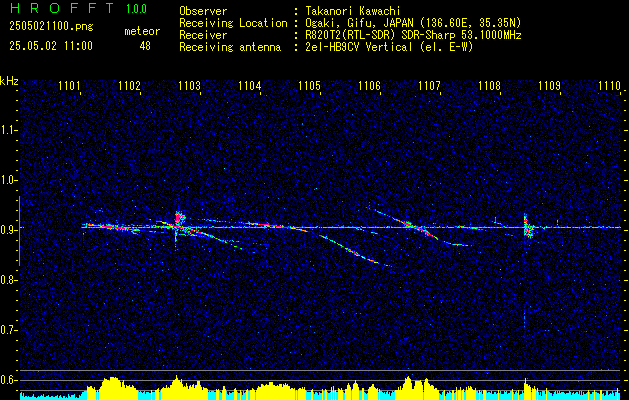Click the 1103 time marker
Image resolution: width=629 pixels, height=400 pixels.
tap(189, 86)
